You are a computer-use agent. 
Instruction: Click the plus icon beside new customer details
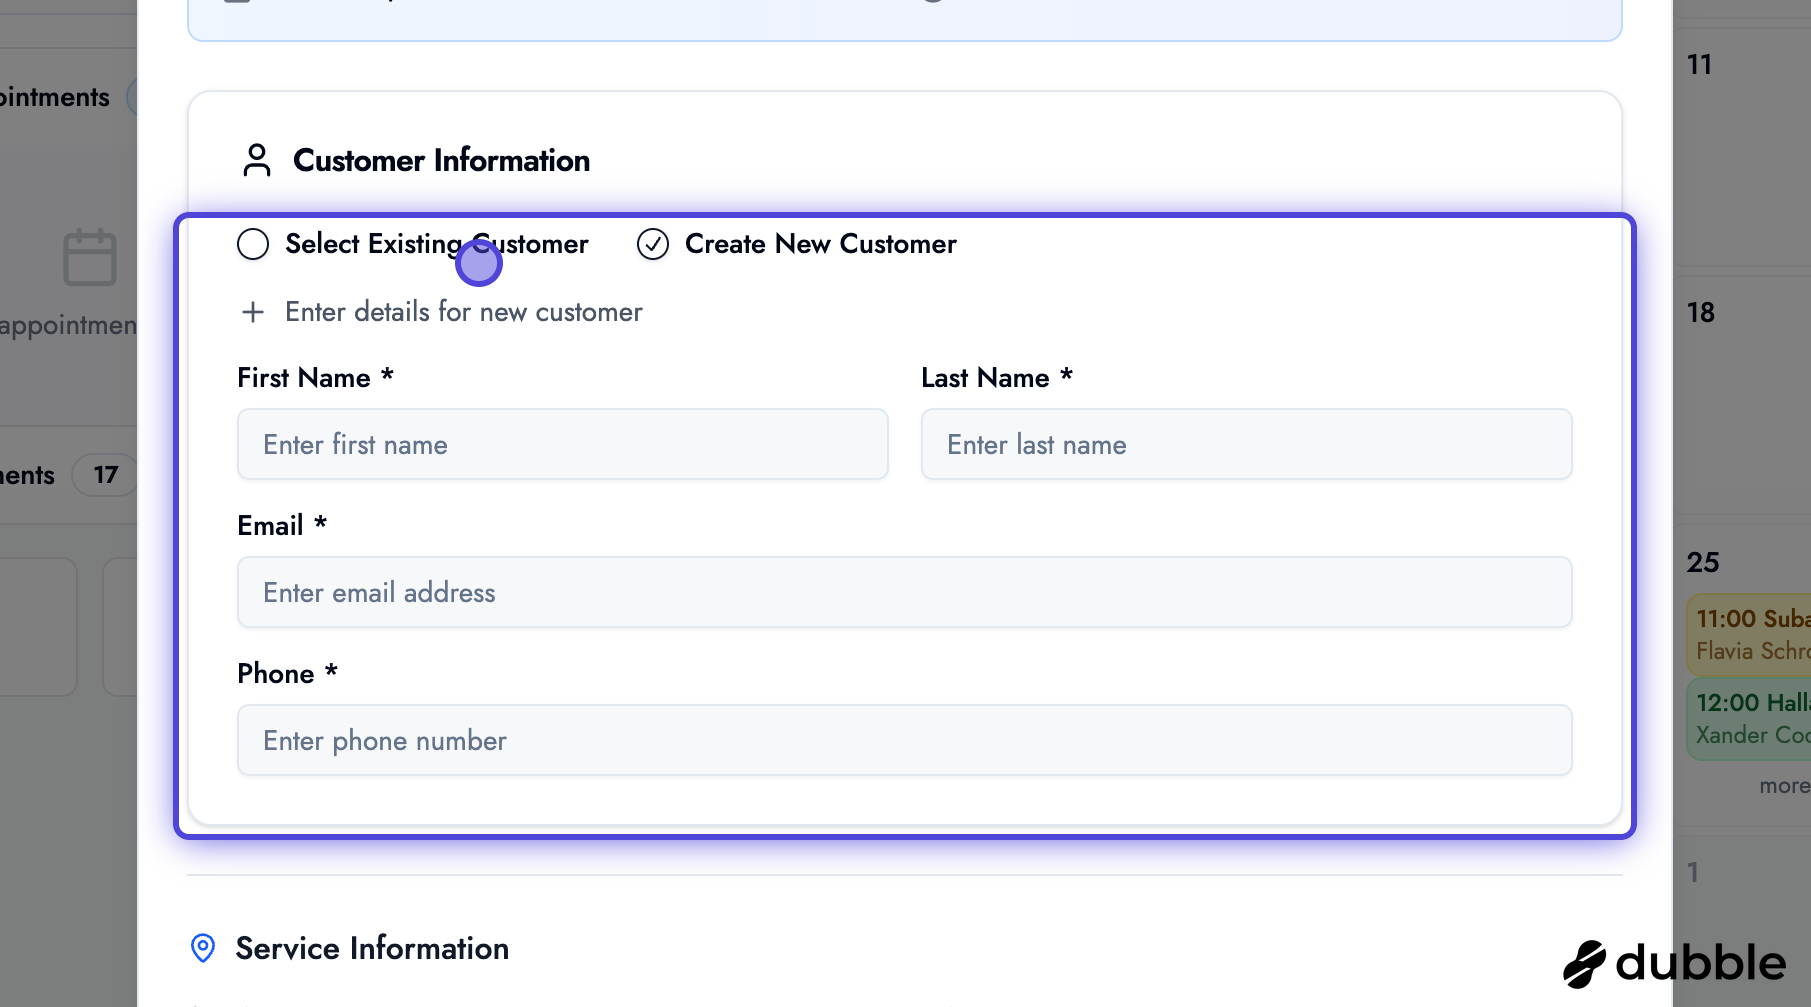[x=253, y=311]
